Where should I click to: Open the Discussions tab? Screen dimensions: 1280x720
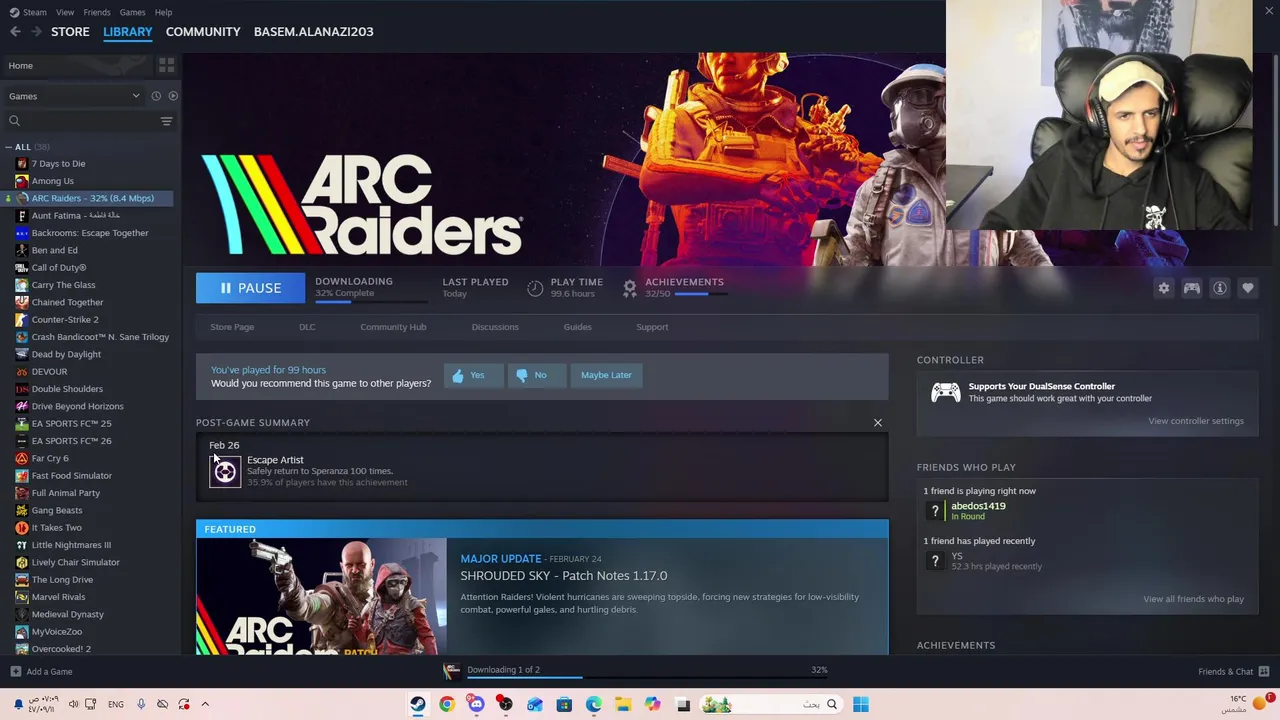pyautogui.click(x=495, y=327)
